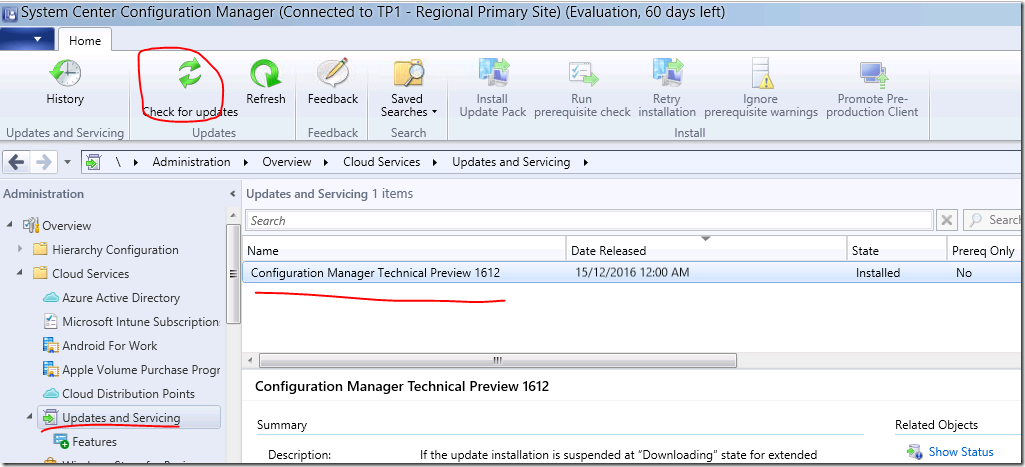
Task: Click the Search button
Action: pos(992,220)
